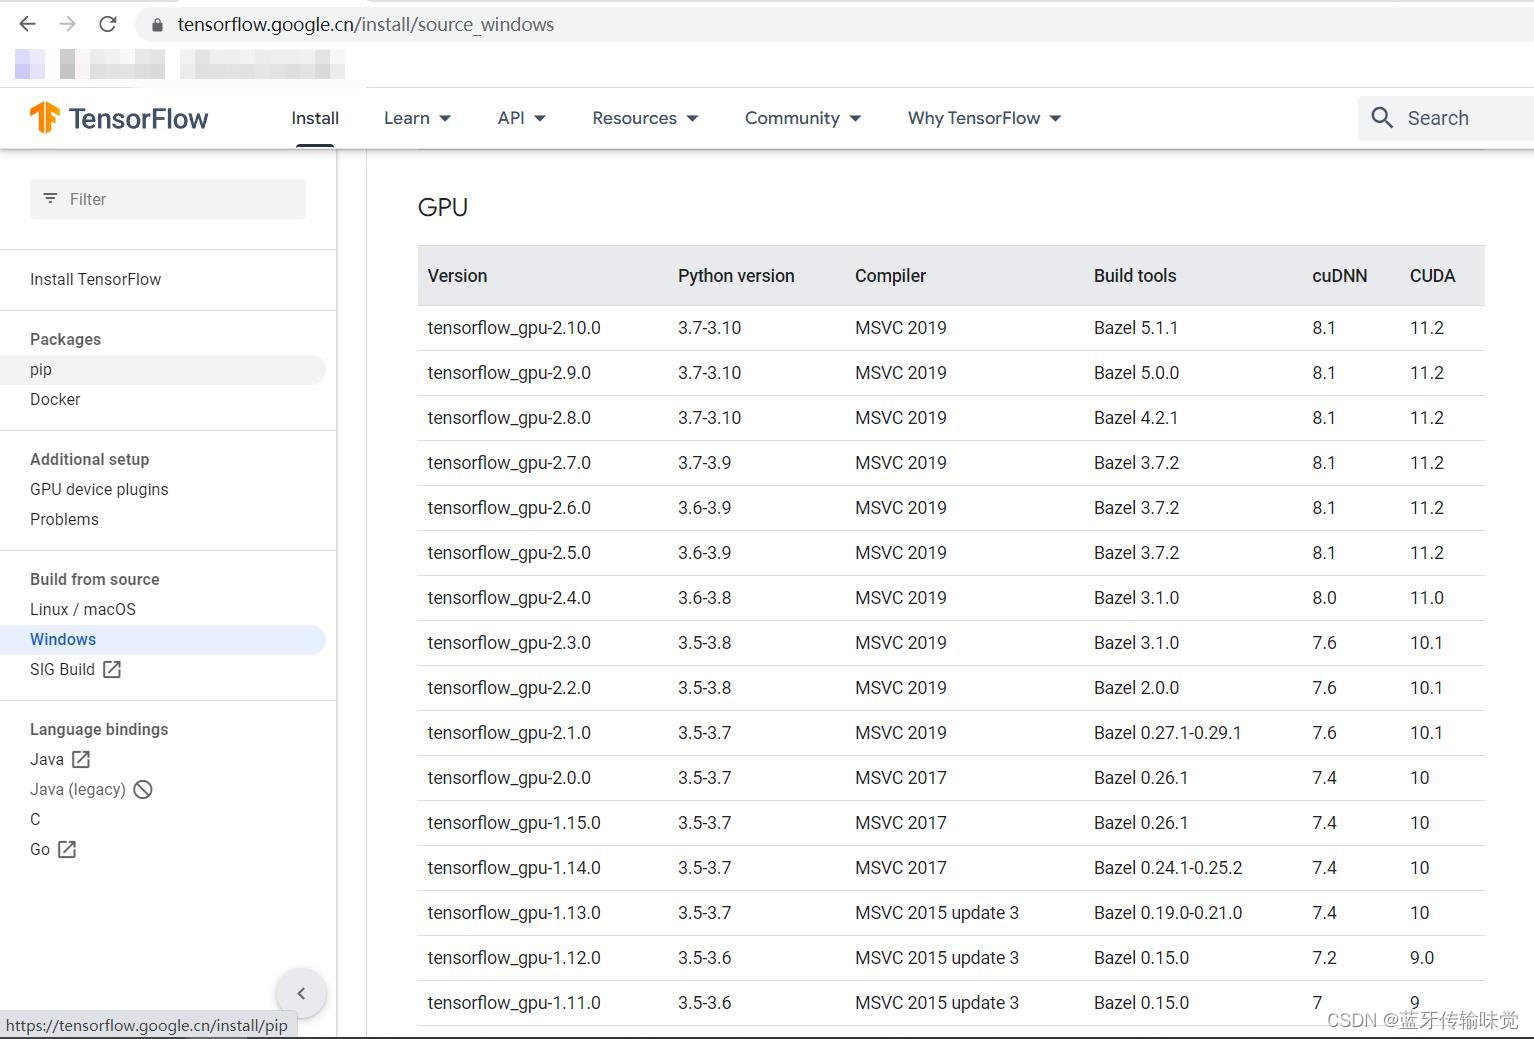Click tensorflow_gpu-2.3.0 cell
Screen dimensions: 1534x1039
point(509,643)
